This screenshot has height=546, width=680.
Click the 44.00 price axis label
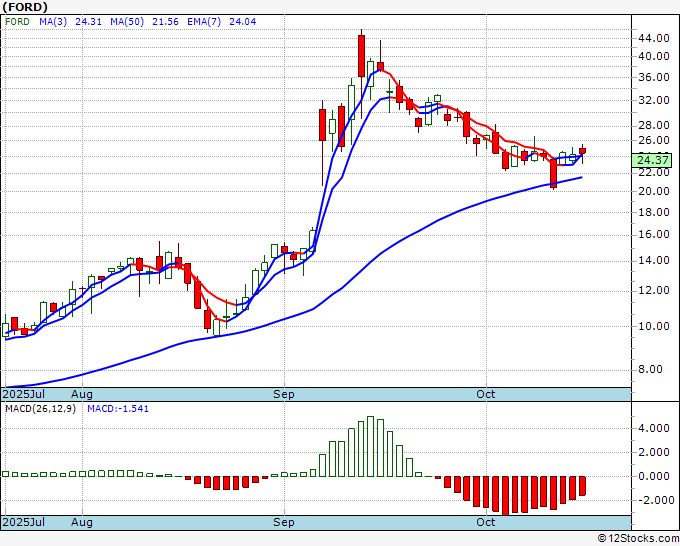653,38
